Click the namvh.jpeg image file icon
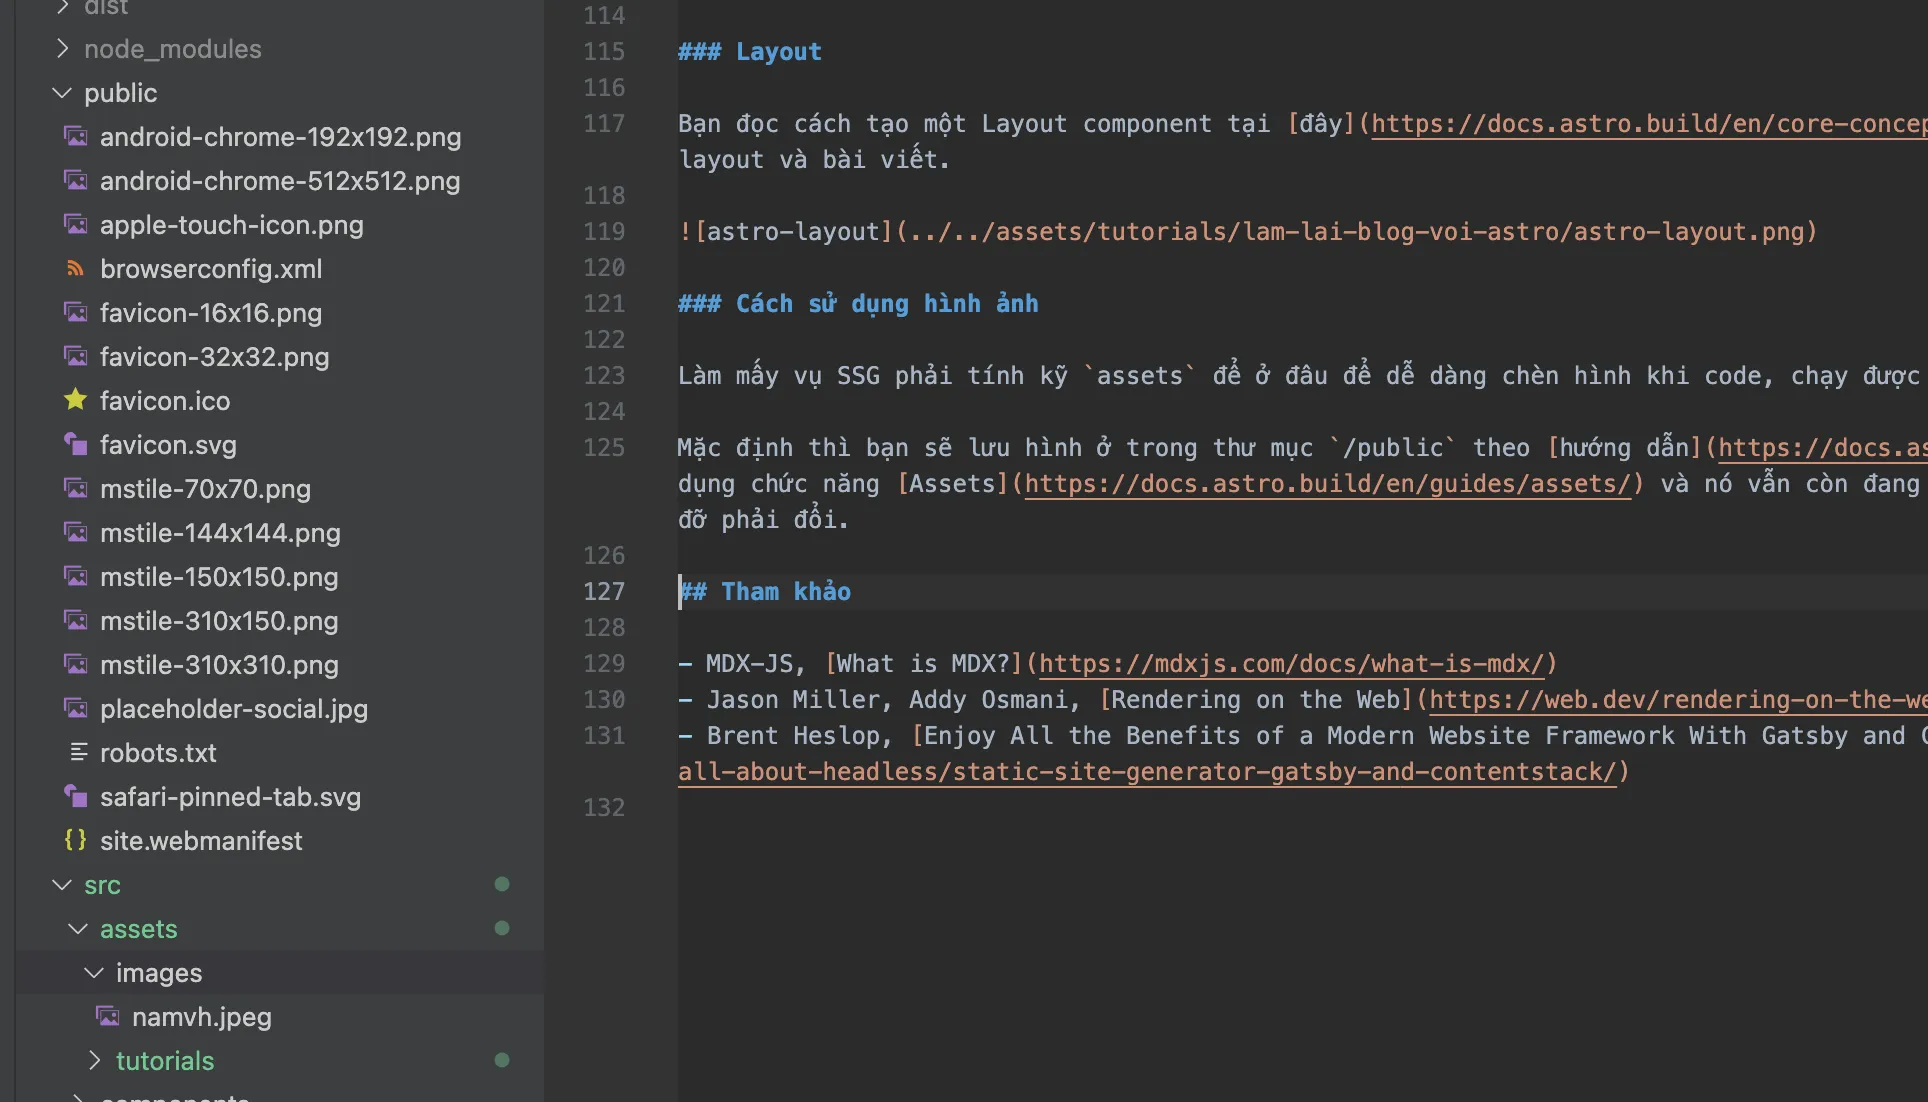The height and width of the screenshot is (1102, 1928). pyautogui.click(x=107, y=1016)
